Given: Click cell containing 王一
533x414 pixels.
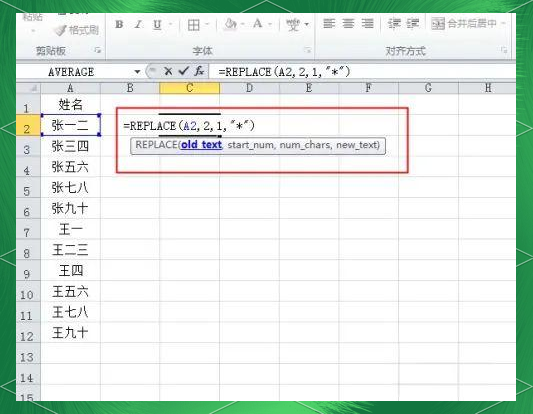Looking at the screenshot, I should 70,229.
